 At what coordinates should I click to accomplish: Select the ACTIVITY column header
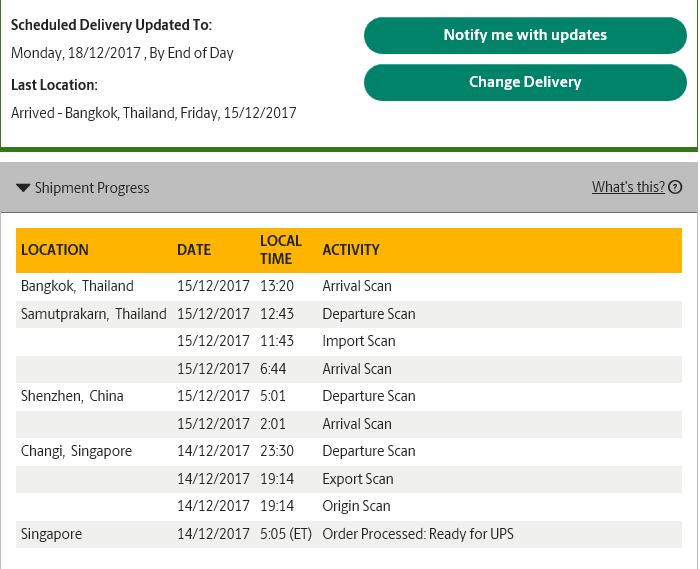coord(351,250)
